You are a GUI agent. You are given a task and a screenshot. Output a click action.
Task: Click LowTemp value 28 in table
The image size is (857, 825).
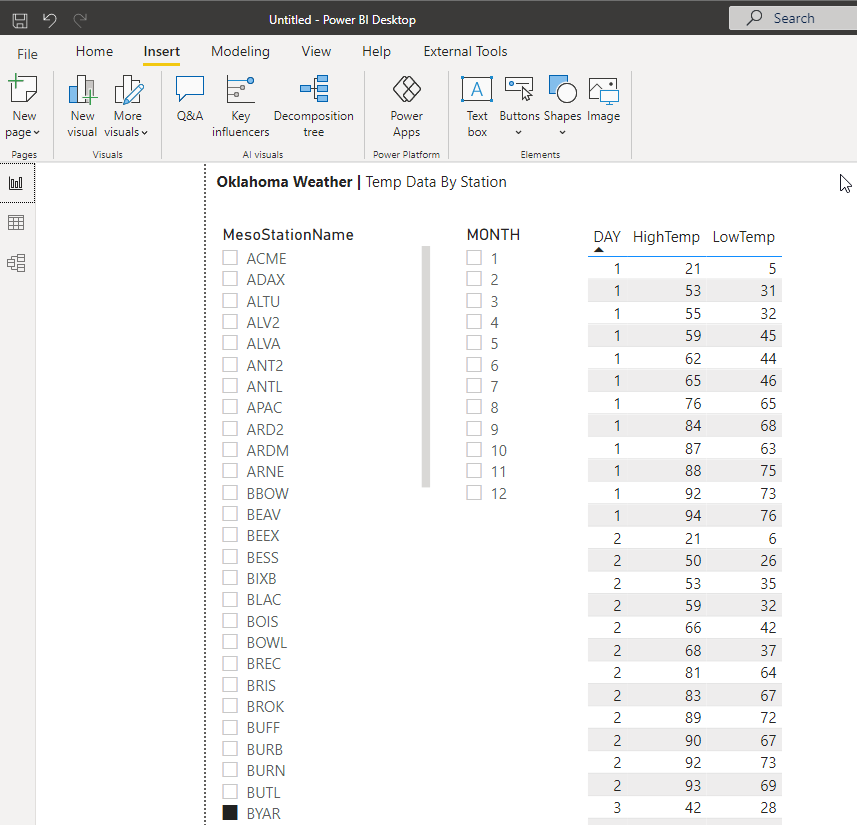[x=768, y=808]
